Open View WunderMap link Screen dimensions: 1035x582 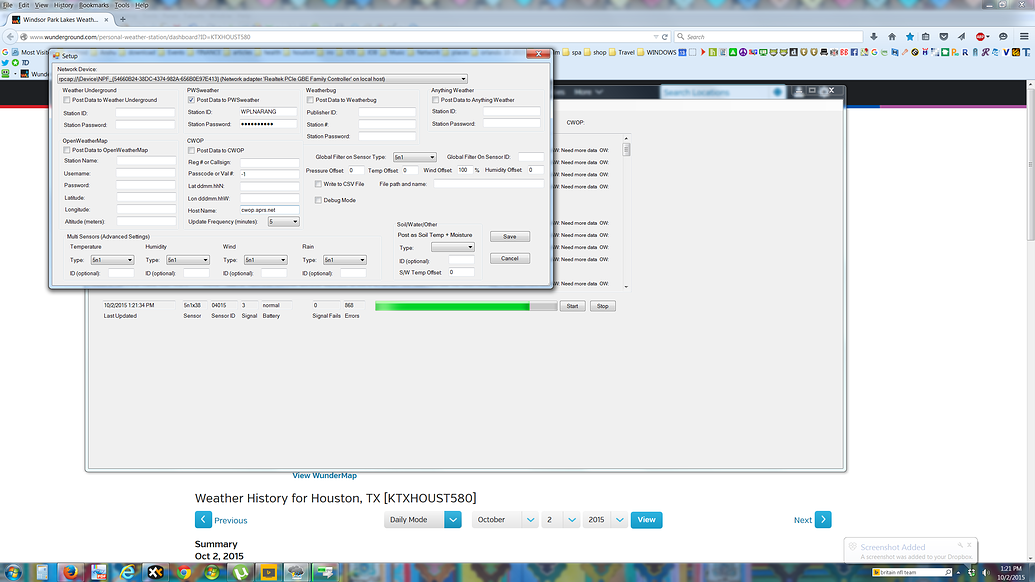point(324,475)
